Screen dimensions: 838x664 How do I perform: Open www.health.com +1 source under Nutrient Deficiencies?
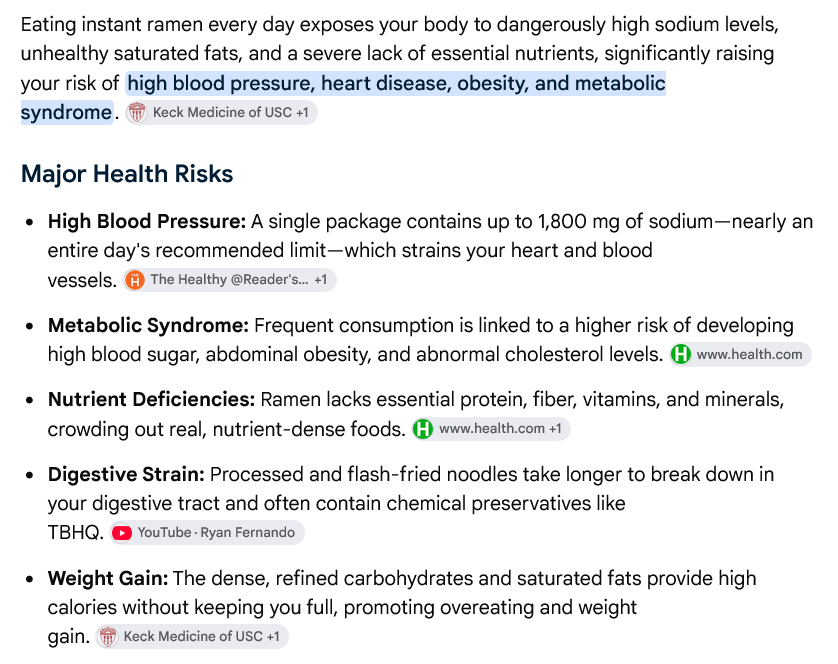pos(491,429)
